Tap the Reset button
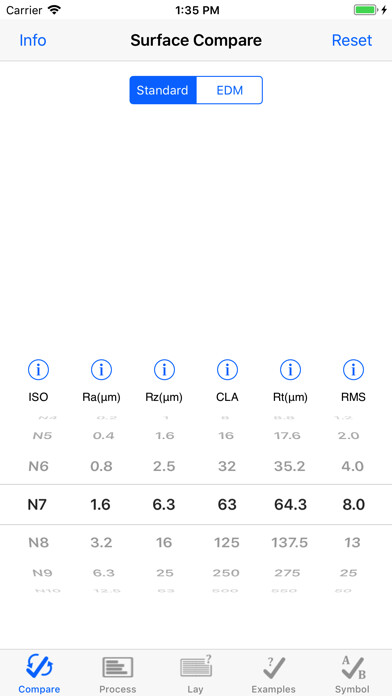 click(352, 40)
